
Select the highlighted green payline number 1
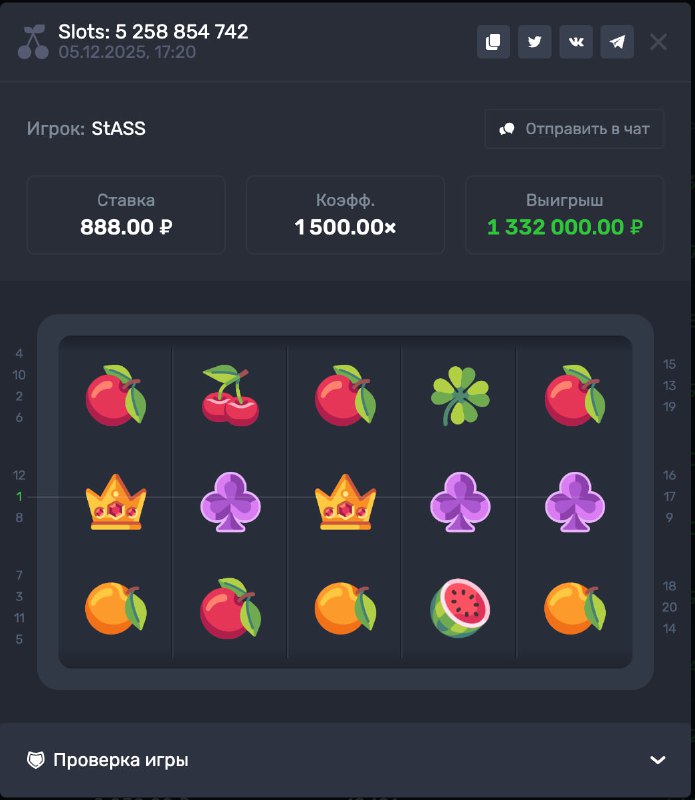coord(19,496)
